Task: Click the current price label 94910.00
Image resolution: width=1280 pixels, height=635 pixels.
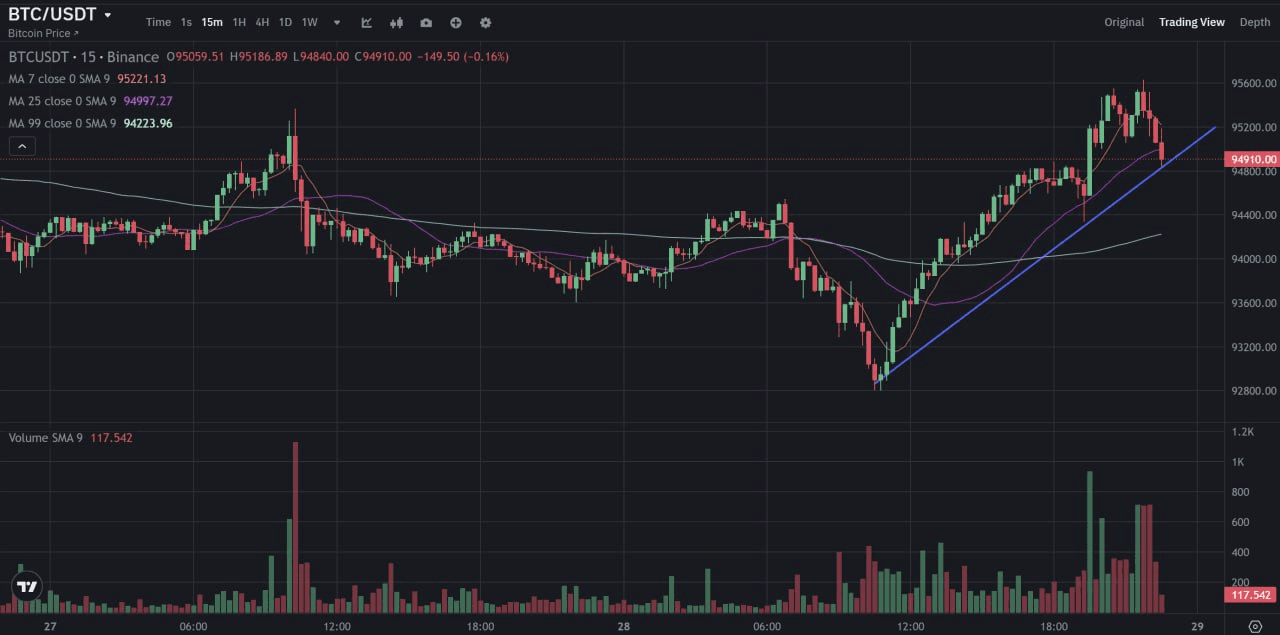Action: tap(1252, 158)
